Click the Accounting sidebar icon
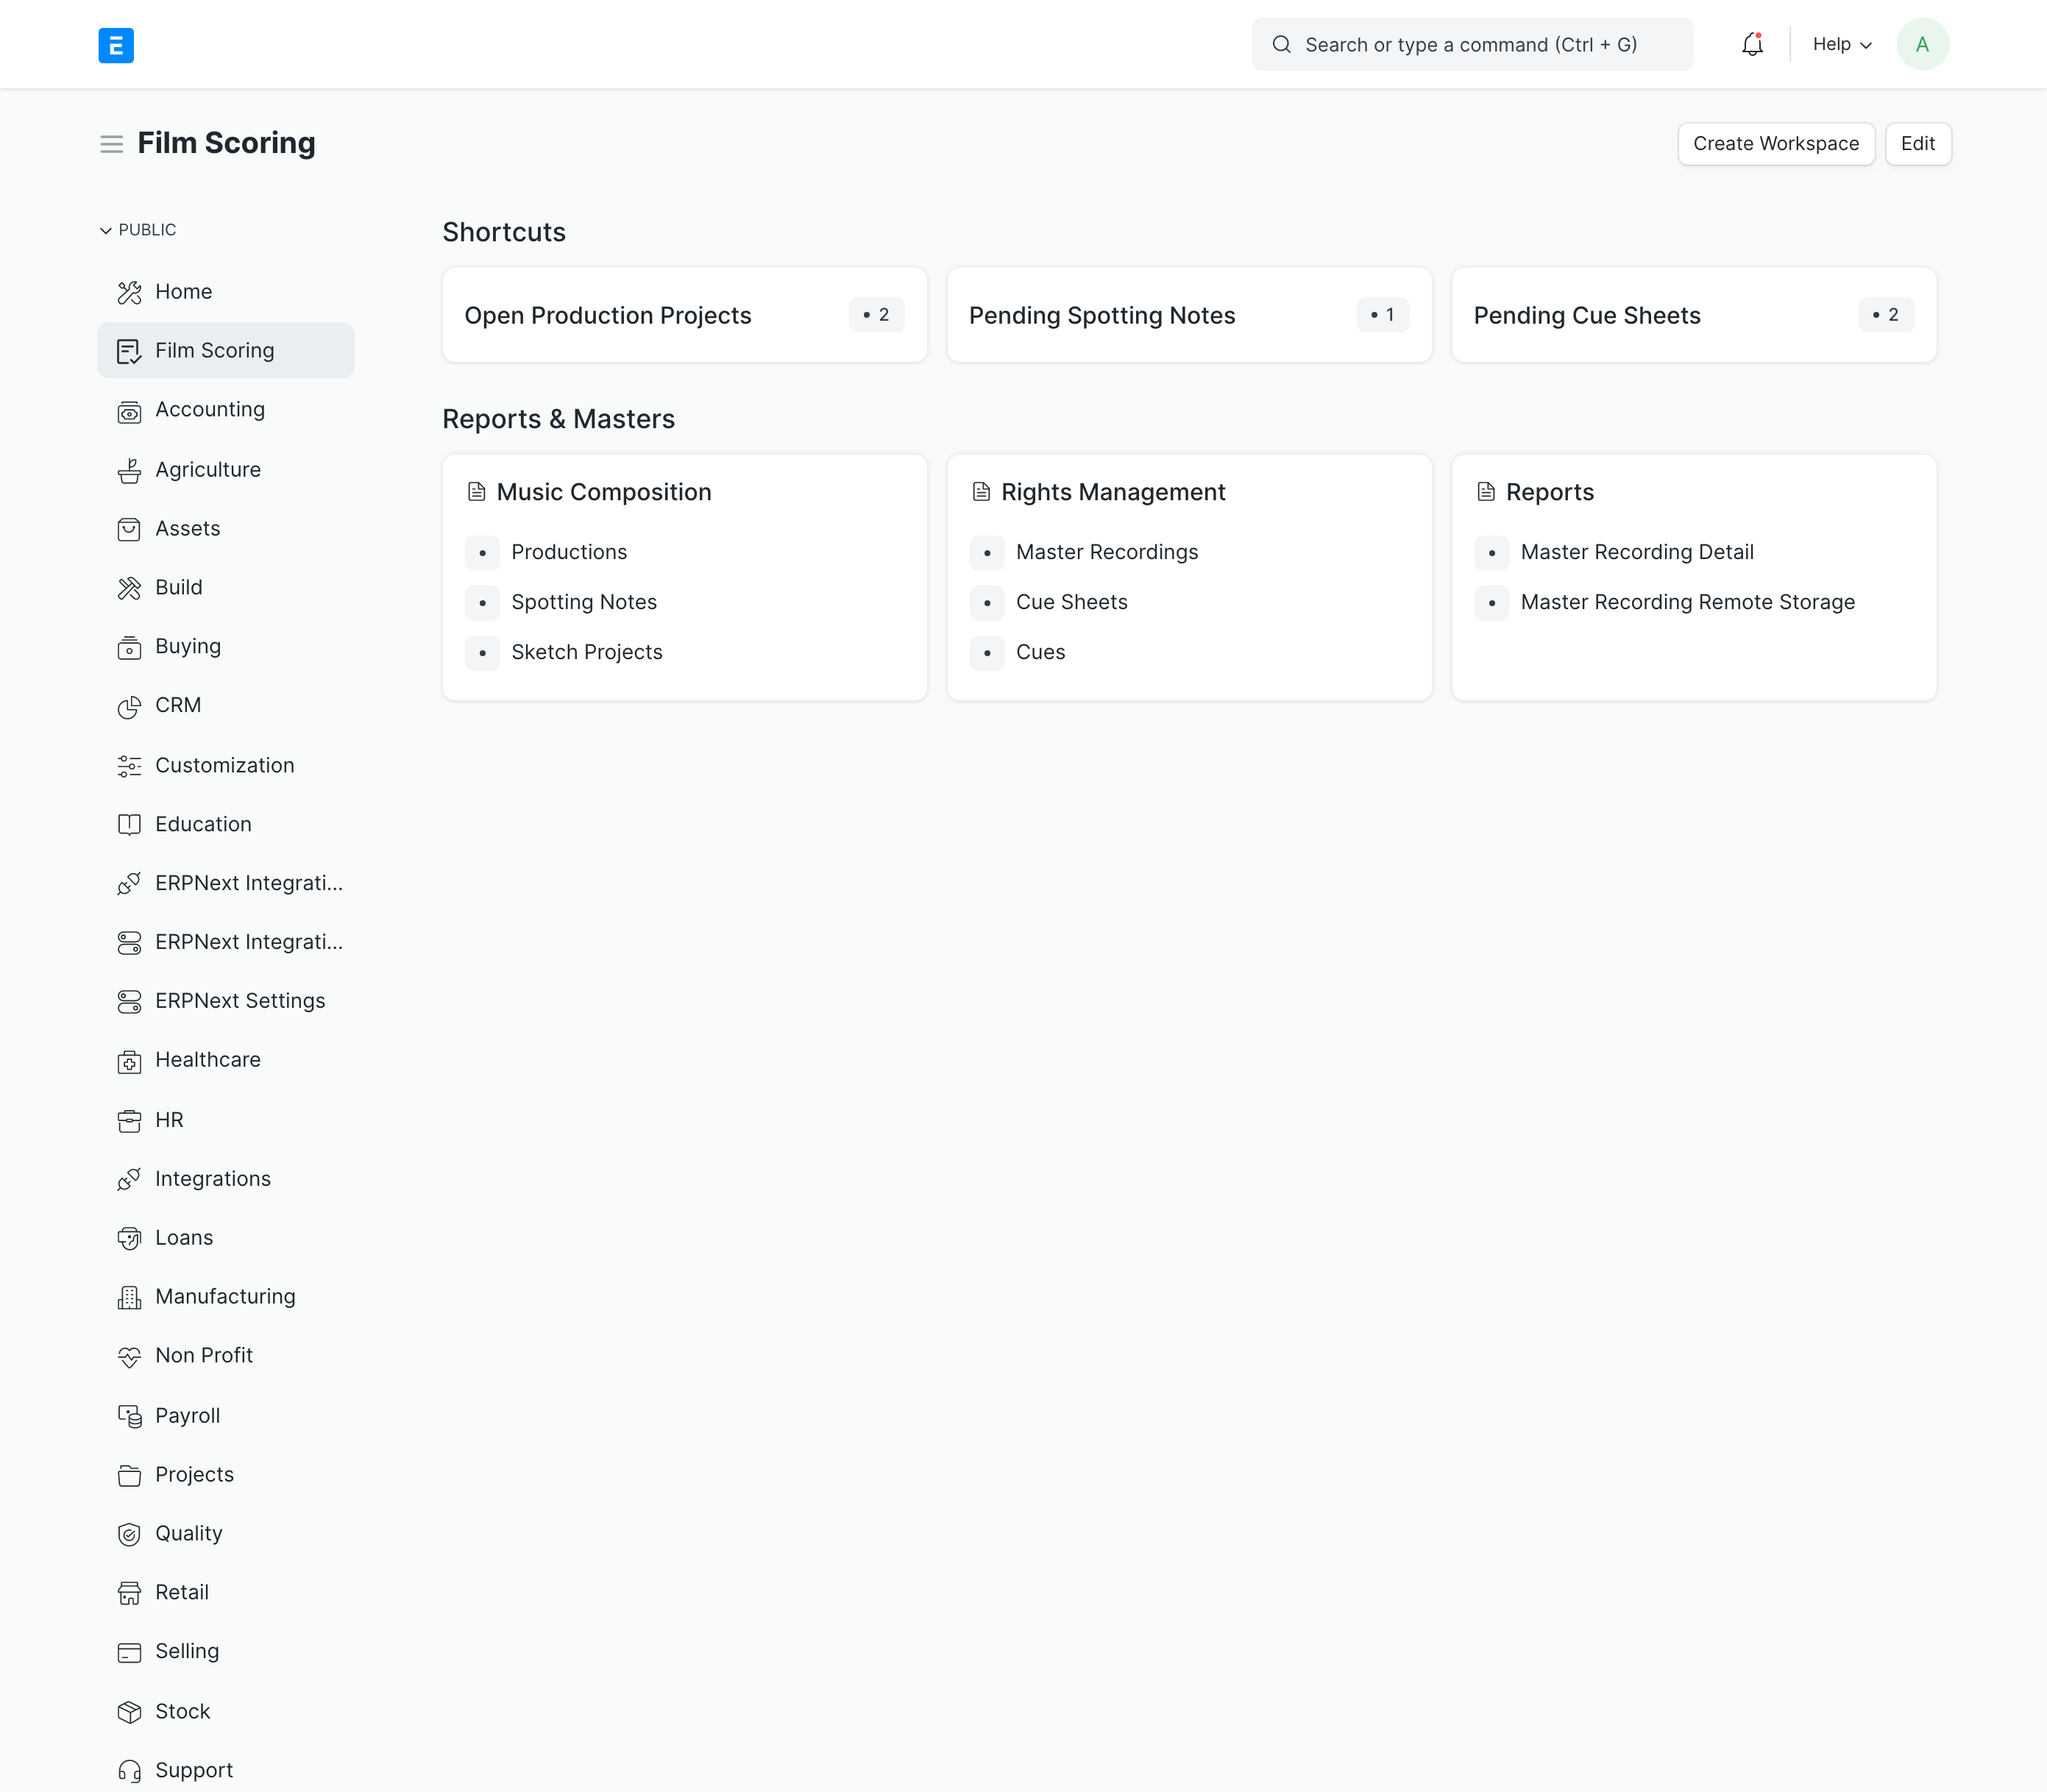The width and height of the screenshot is (2047, 1792). pyautogui.click(x=129, y=411)
